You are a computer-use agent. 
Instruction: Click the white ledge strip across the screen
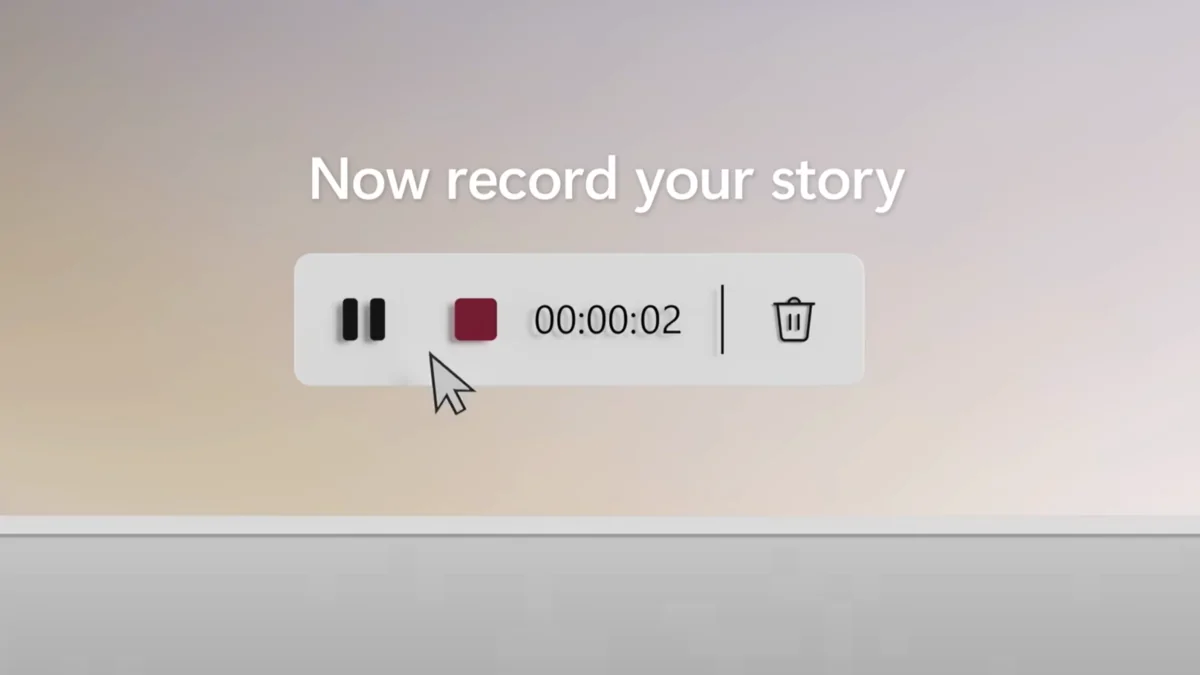(600, 525)
